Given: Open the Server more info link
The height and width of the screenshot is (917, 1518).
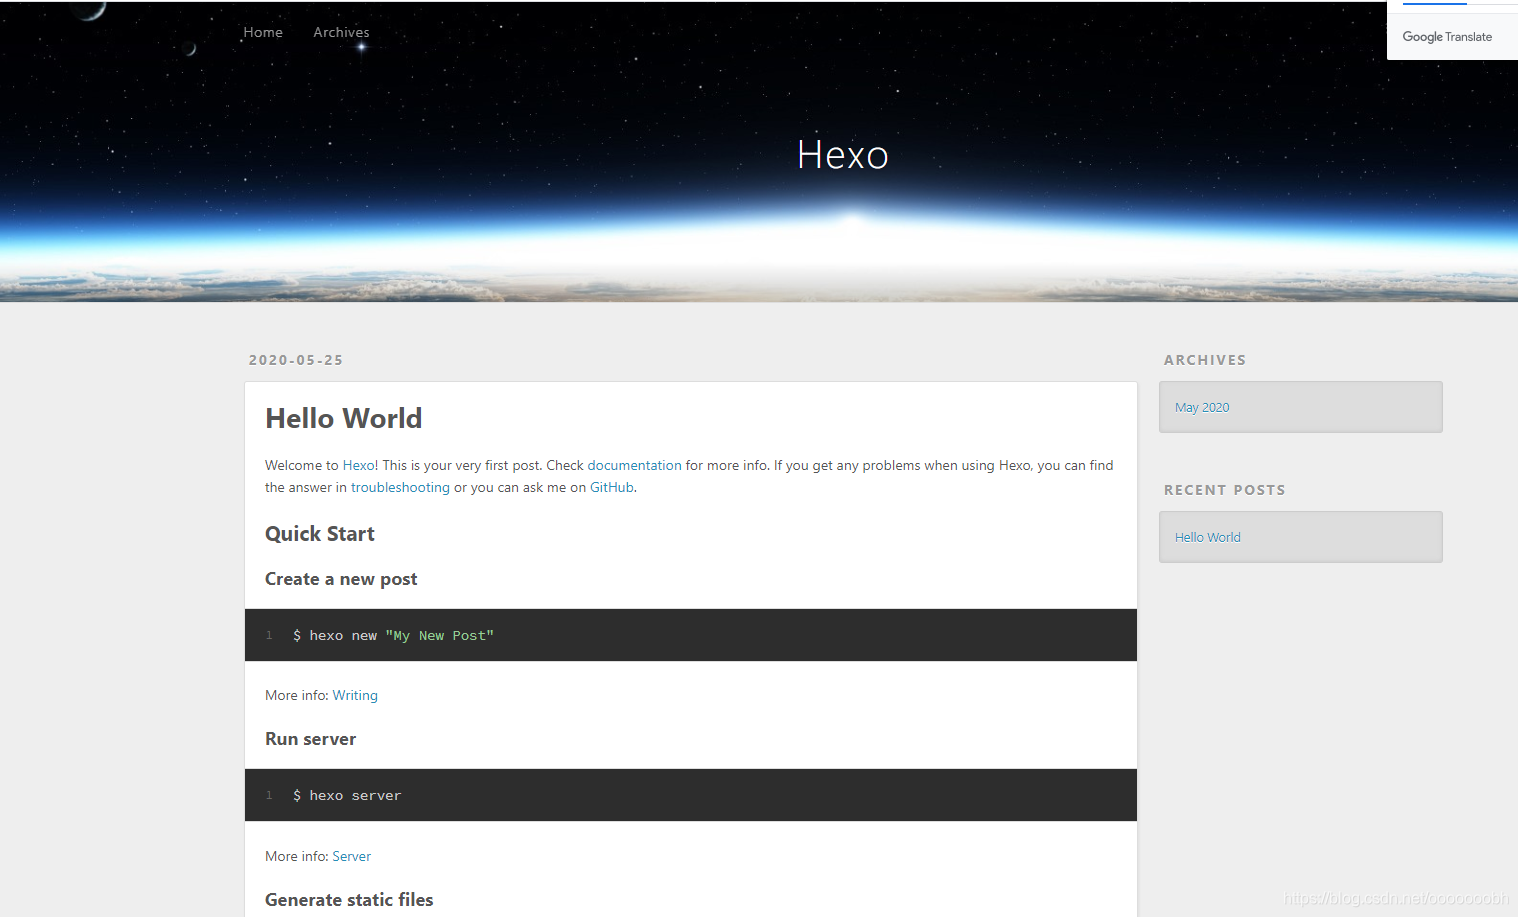Looking at the screenshot, I should pos(351,856).
